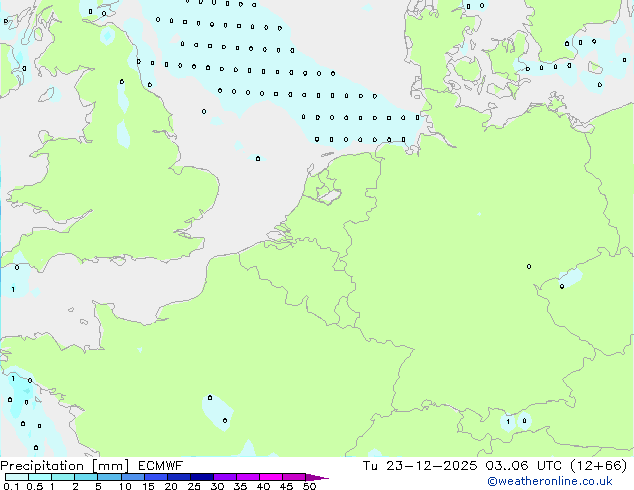Click the '(12+66)' forecast offset text

[x=598, y=466]
